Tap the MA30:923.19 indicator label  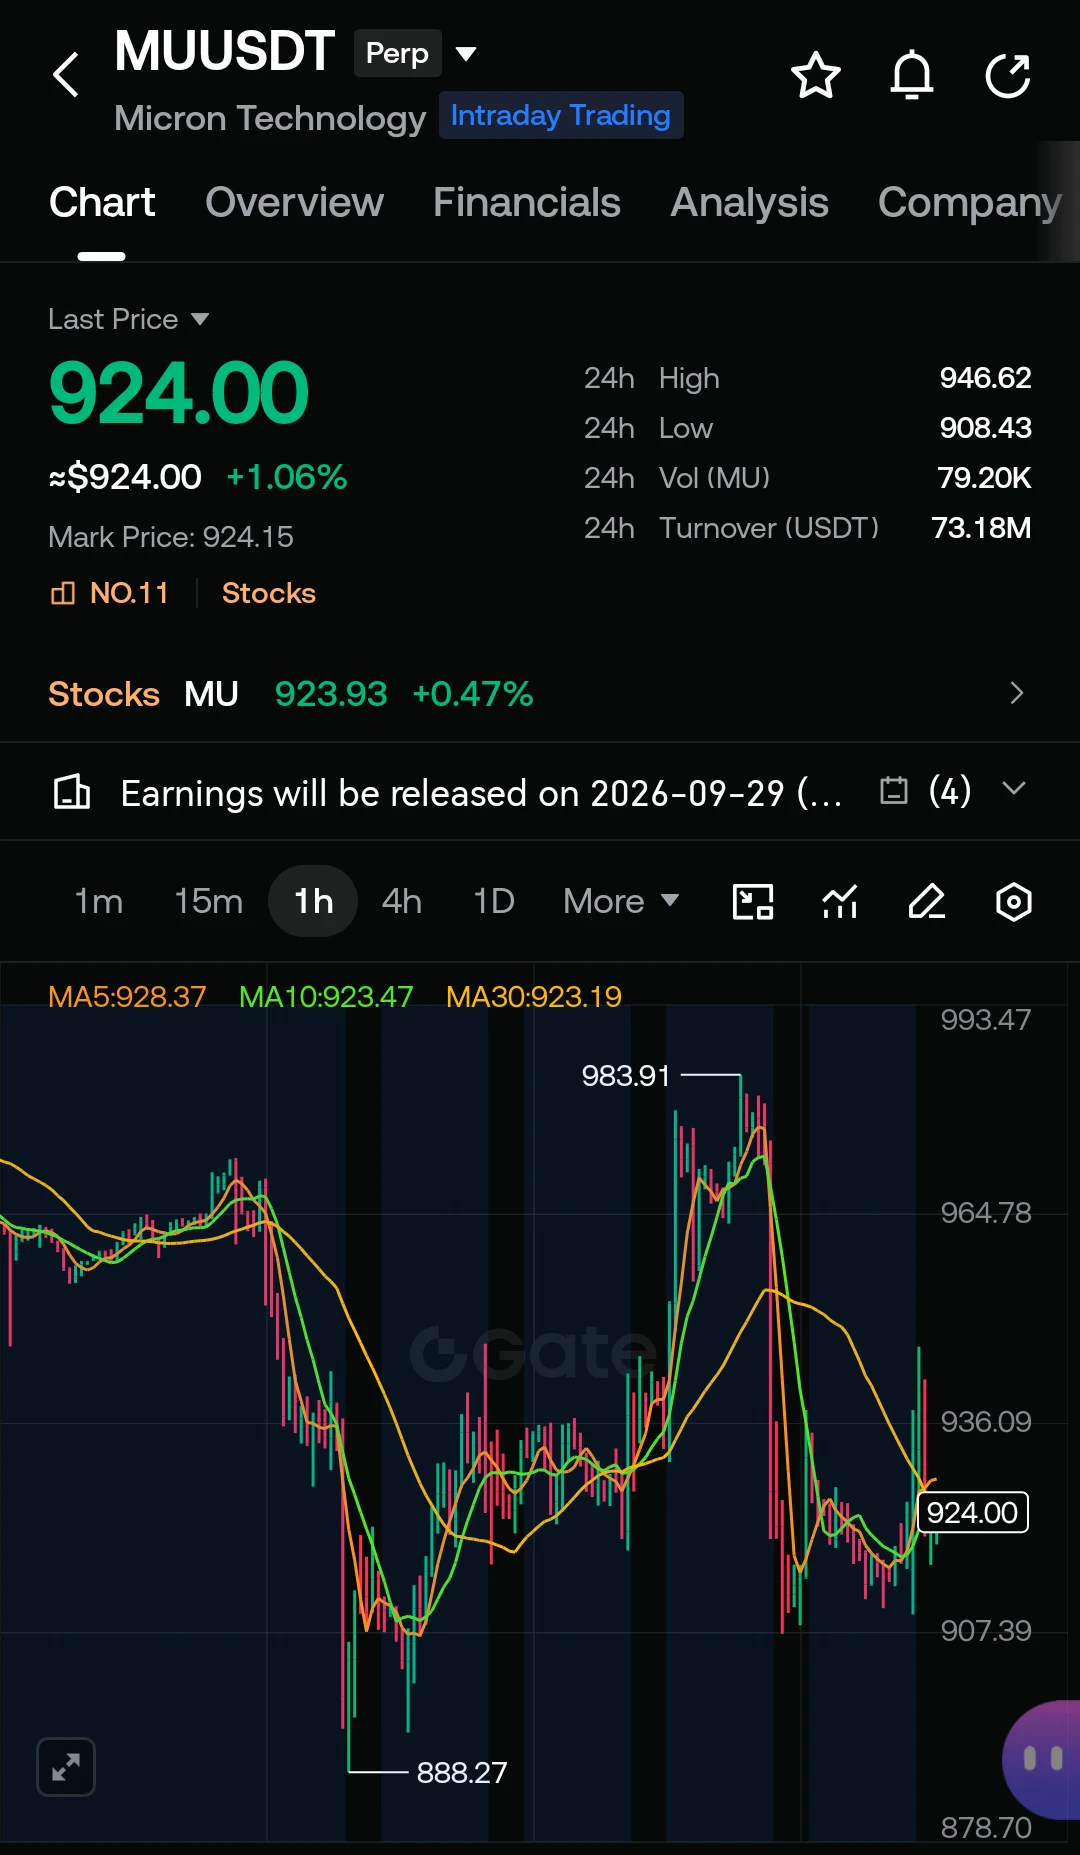click(534, 996)
